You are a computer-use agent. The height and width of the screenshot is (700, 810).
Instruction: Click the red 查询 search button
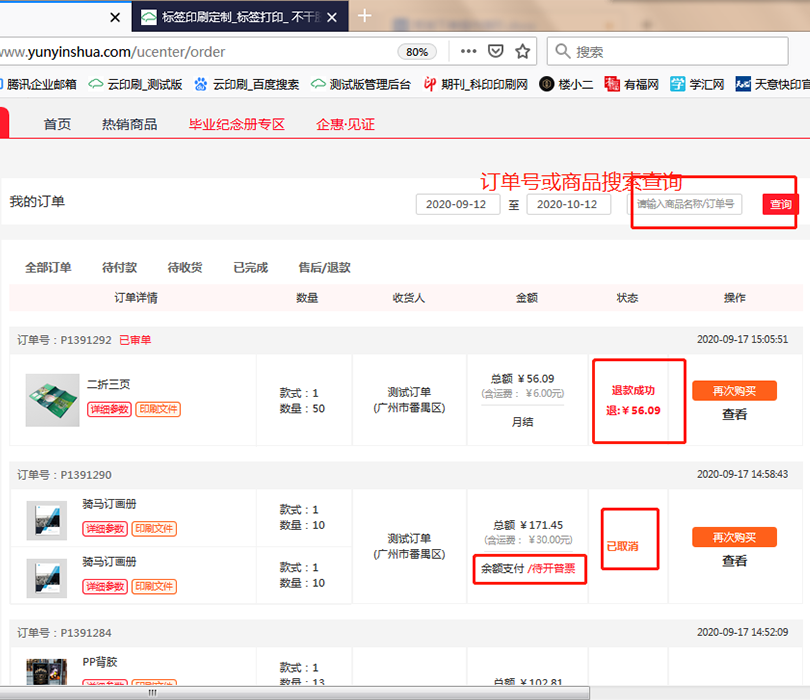[x=780, y=204]
